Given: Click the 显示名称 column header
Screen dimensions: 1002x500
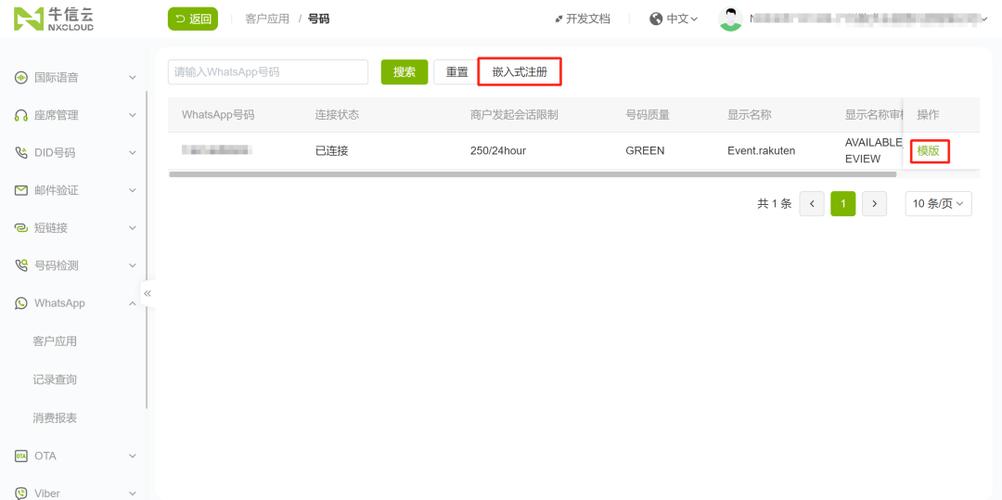Looking at the screenshot, I should [x=750, y=115].
